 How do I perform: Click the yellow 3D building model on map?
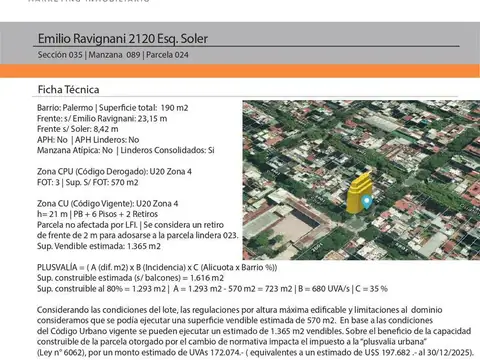358,193
